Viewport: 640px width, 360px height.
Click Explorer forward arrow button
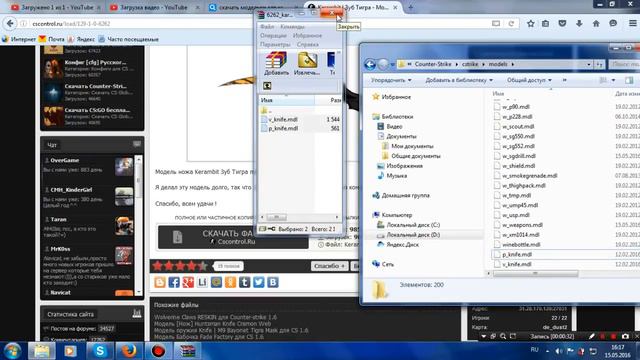coord(383,64)
